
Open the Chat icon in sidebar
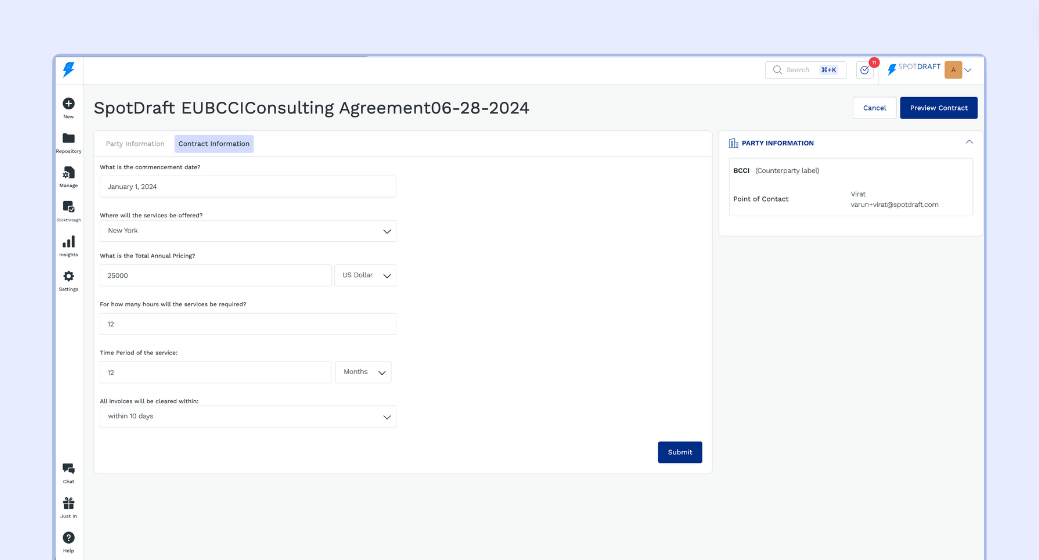(x=68, y=469)
